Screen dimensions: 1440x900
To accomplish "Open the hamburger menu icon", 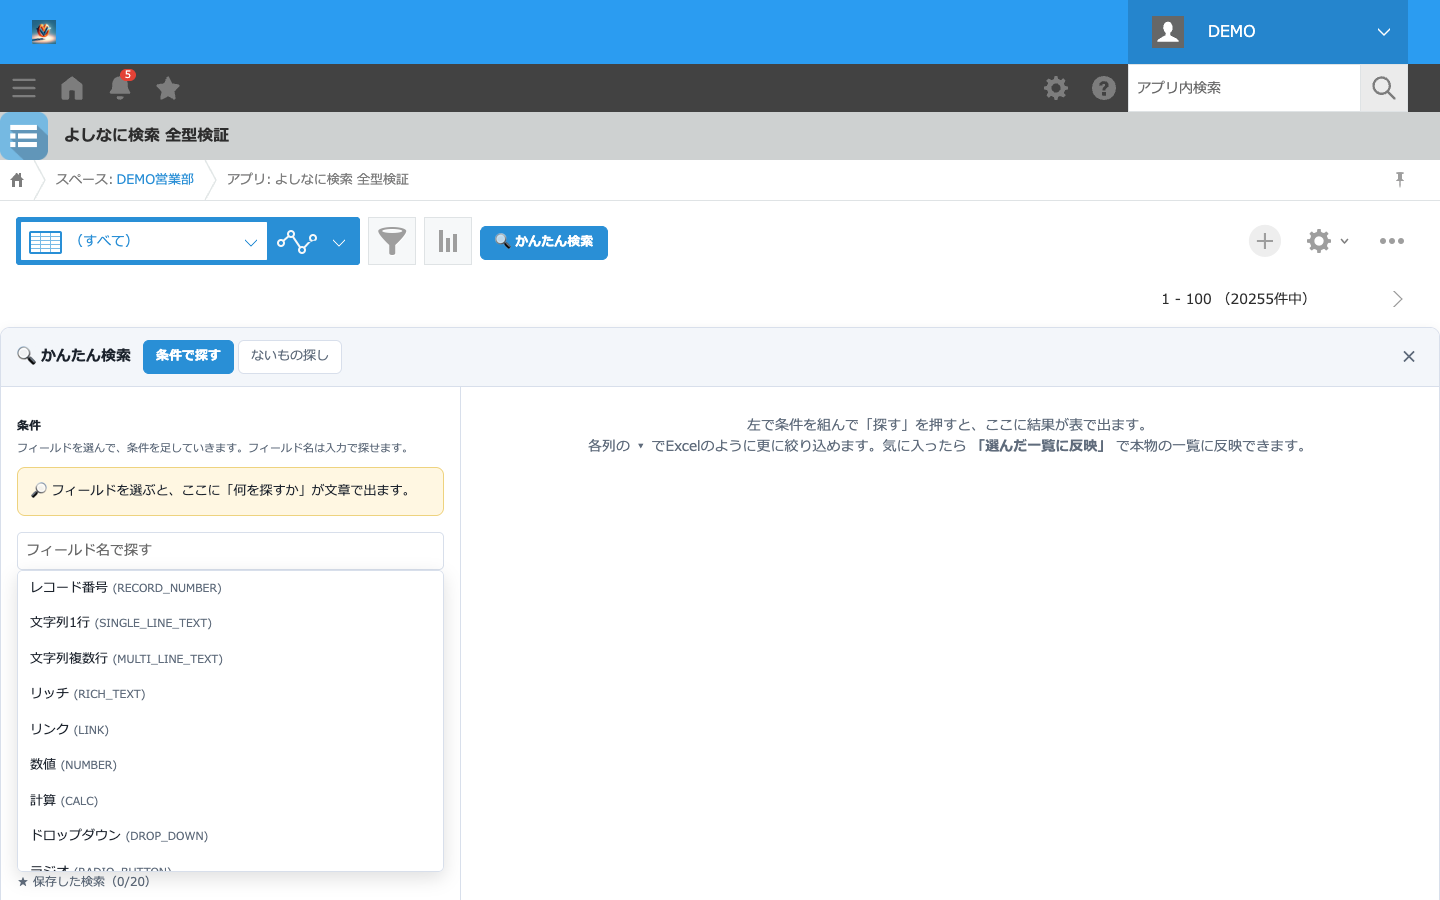I will (24, 88).
